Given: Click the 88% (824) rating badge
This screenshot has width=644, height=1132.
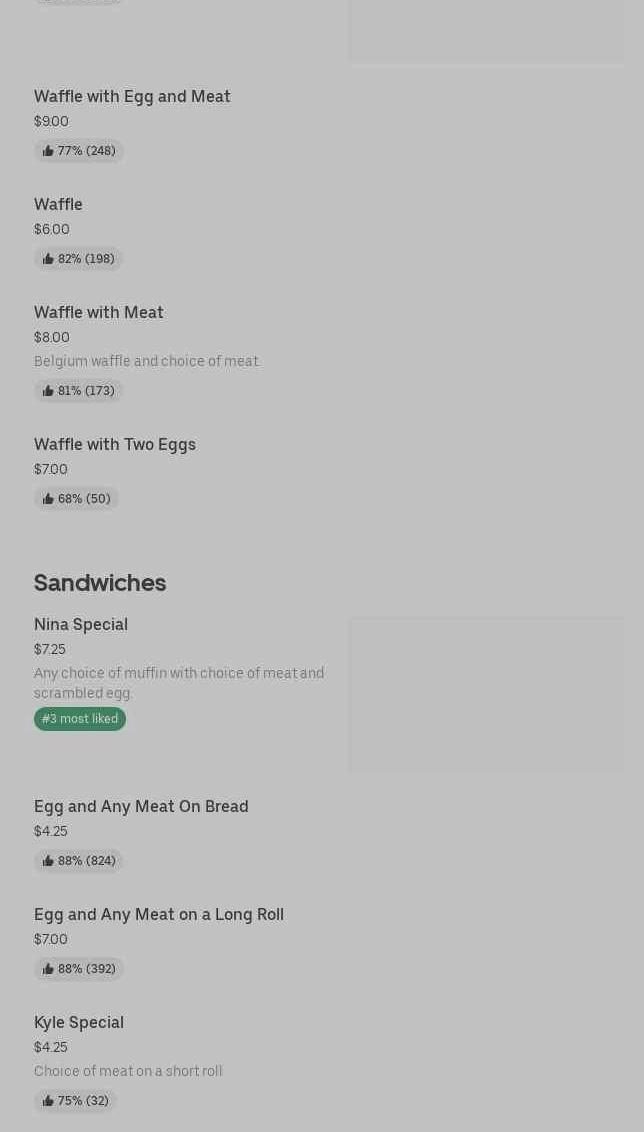Looking at the screenshot, I should (x=79, y=861).
